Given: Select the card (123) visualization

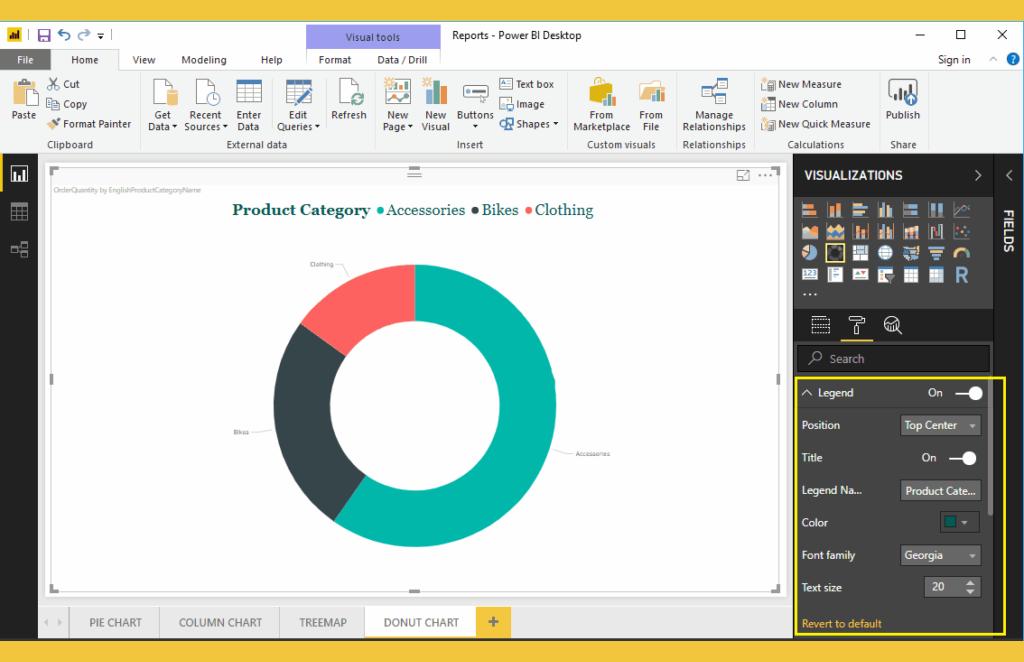Looking at the screenshot, I should [809, 274].
